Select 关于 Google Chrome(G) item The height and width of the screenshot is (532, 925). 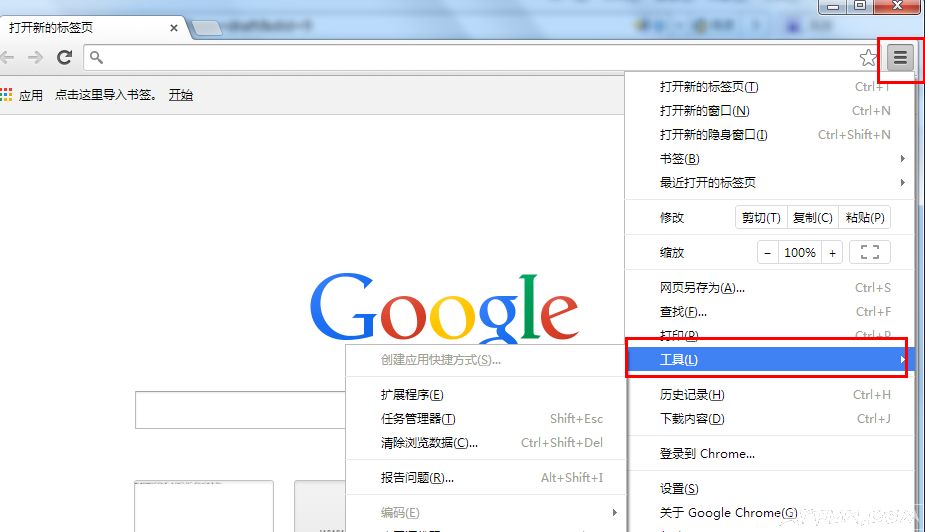click(769, 513)
